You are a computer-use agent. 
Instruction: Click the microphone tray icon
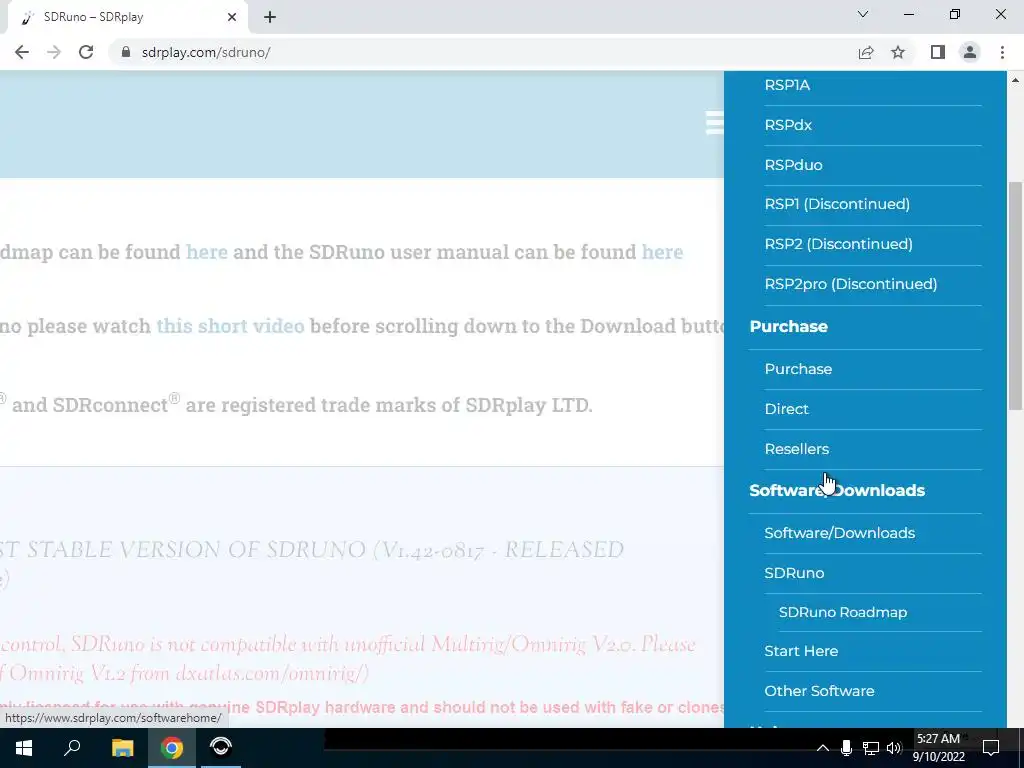click(846, 748)
